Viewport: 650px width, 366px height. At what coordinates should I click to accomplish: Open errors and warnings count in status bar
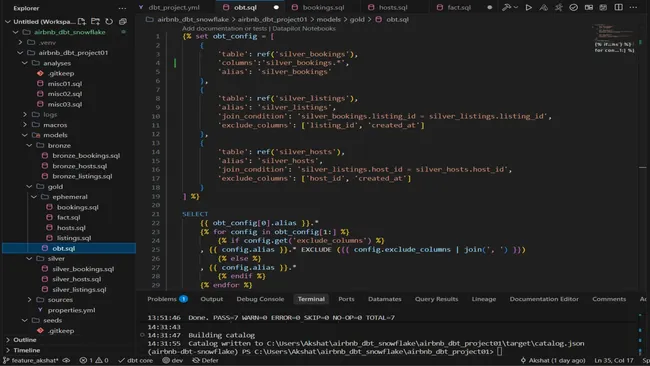tap(93, 361)
